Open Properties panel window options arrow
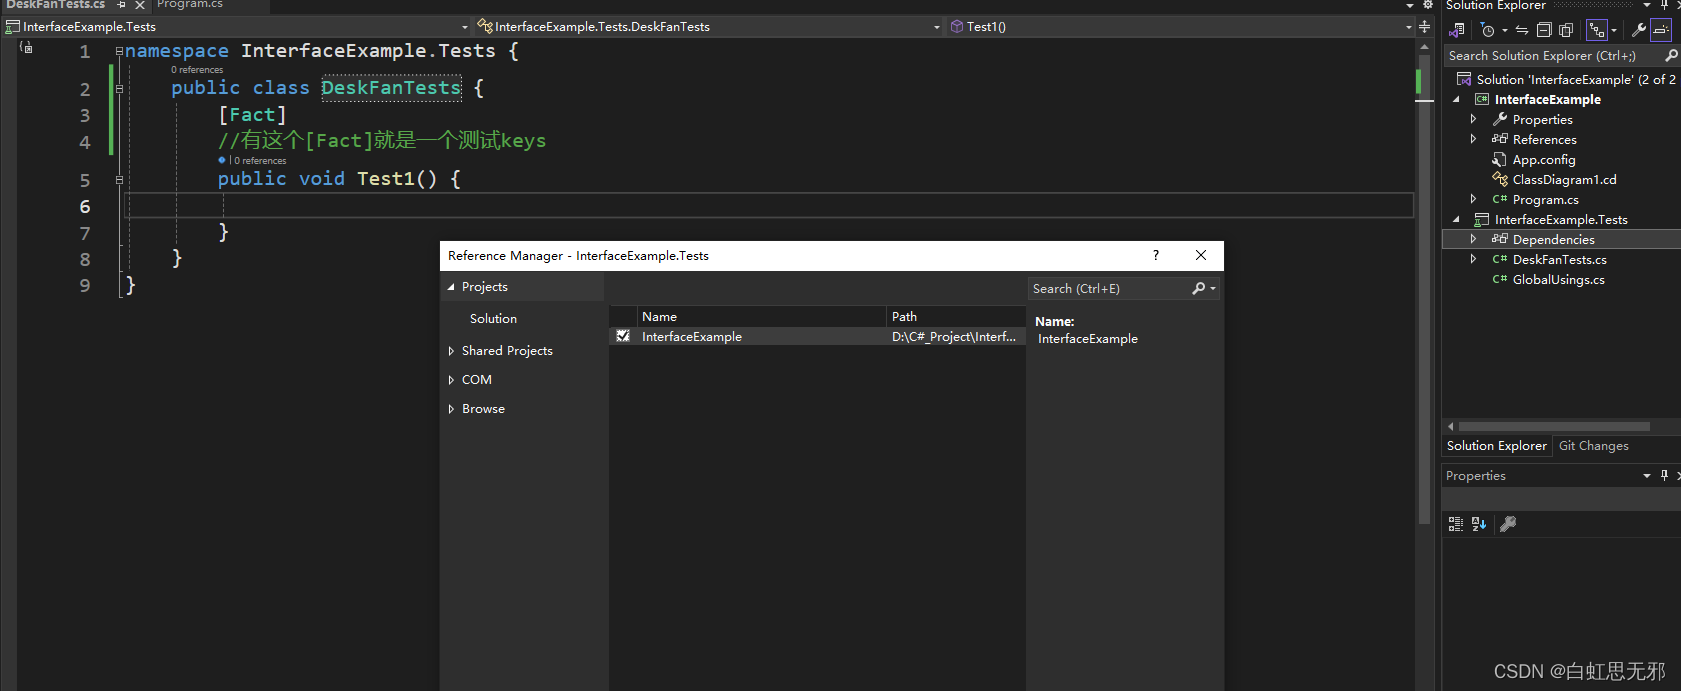This screenshot has width=1681, height=691. [1647, 476]
